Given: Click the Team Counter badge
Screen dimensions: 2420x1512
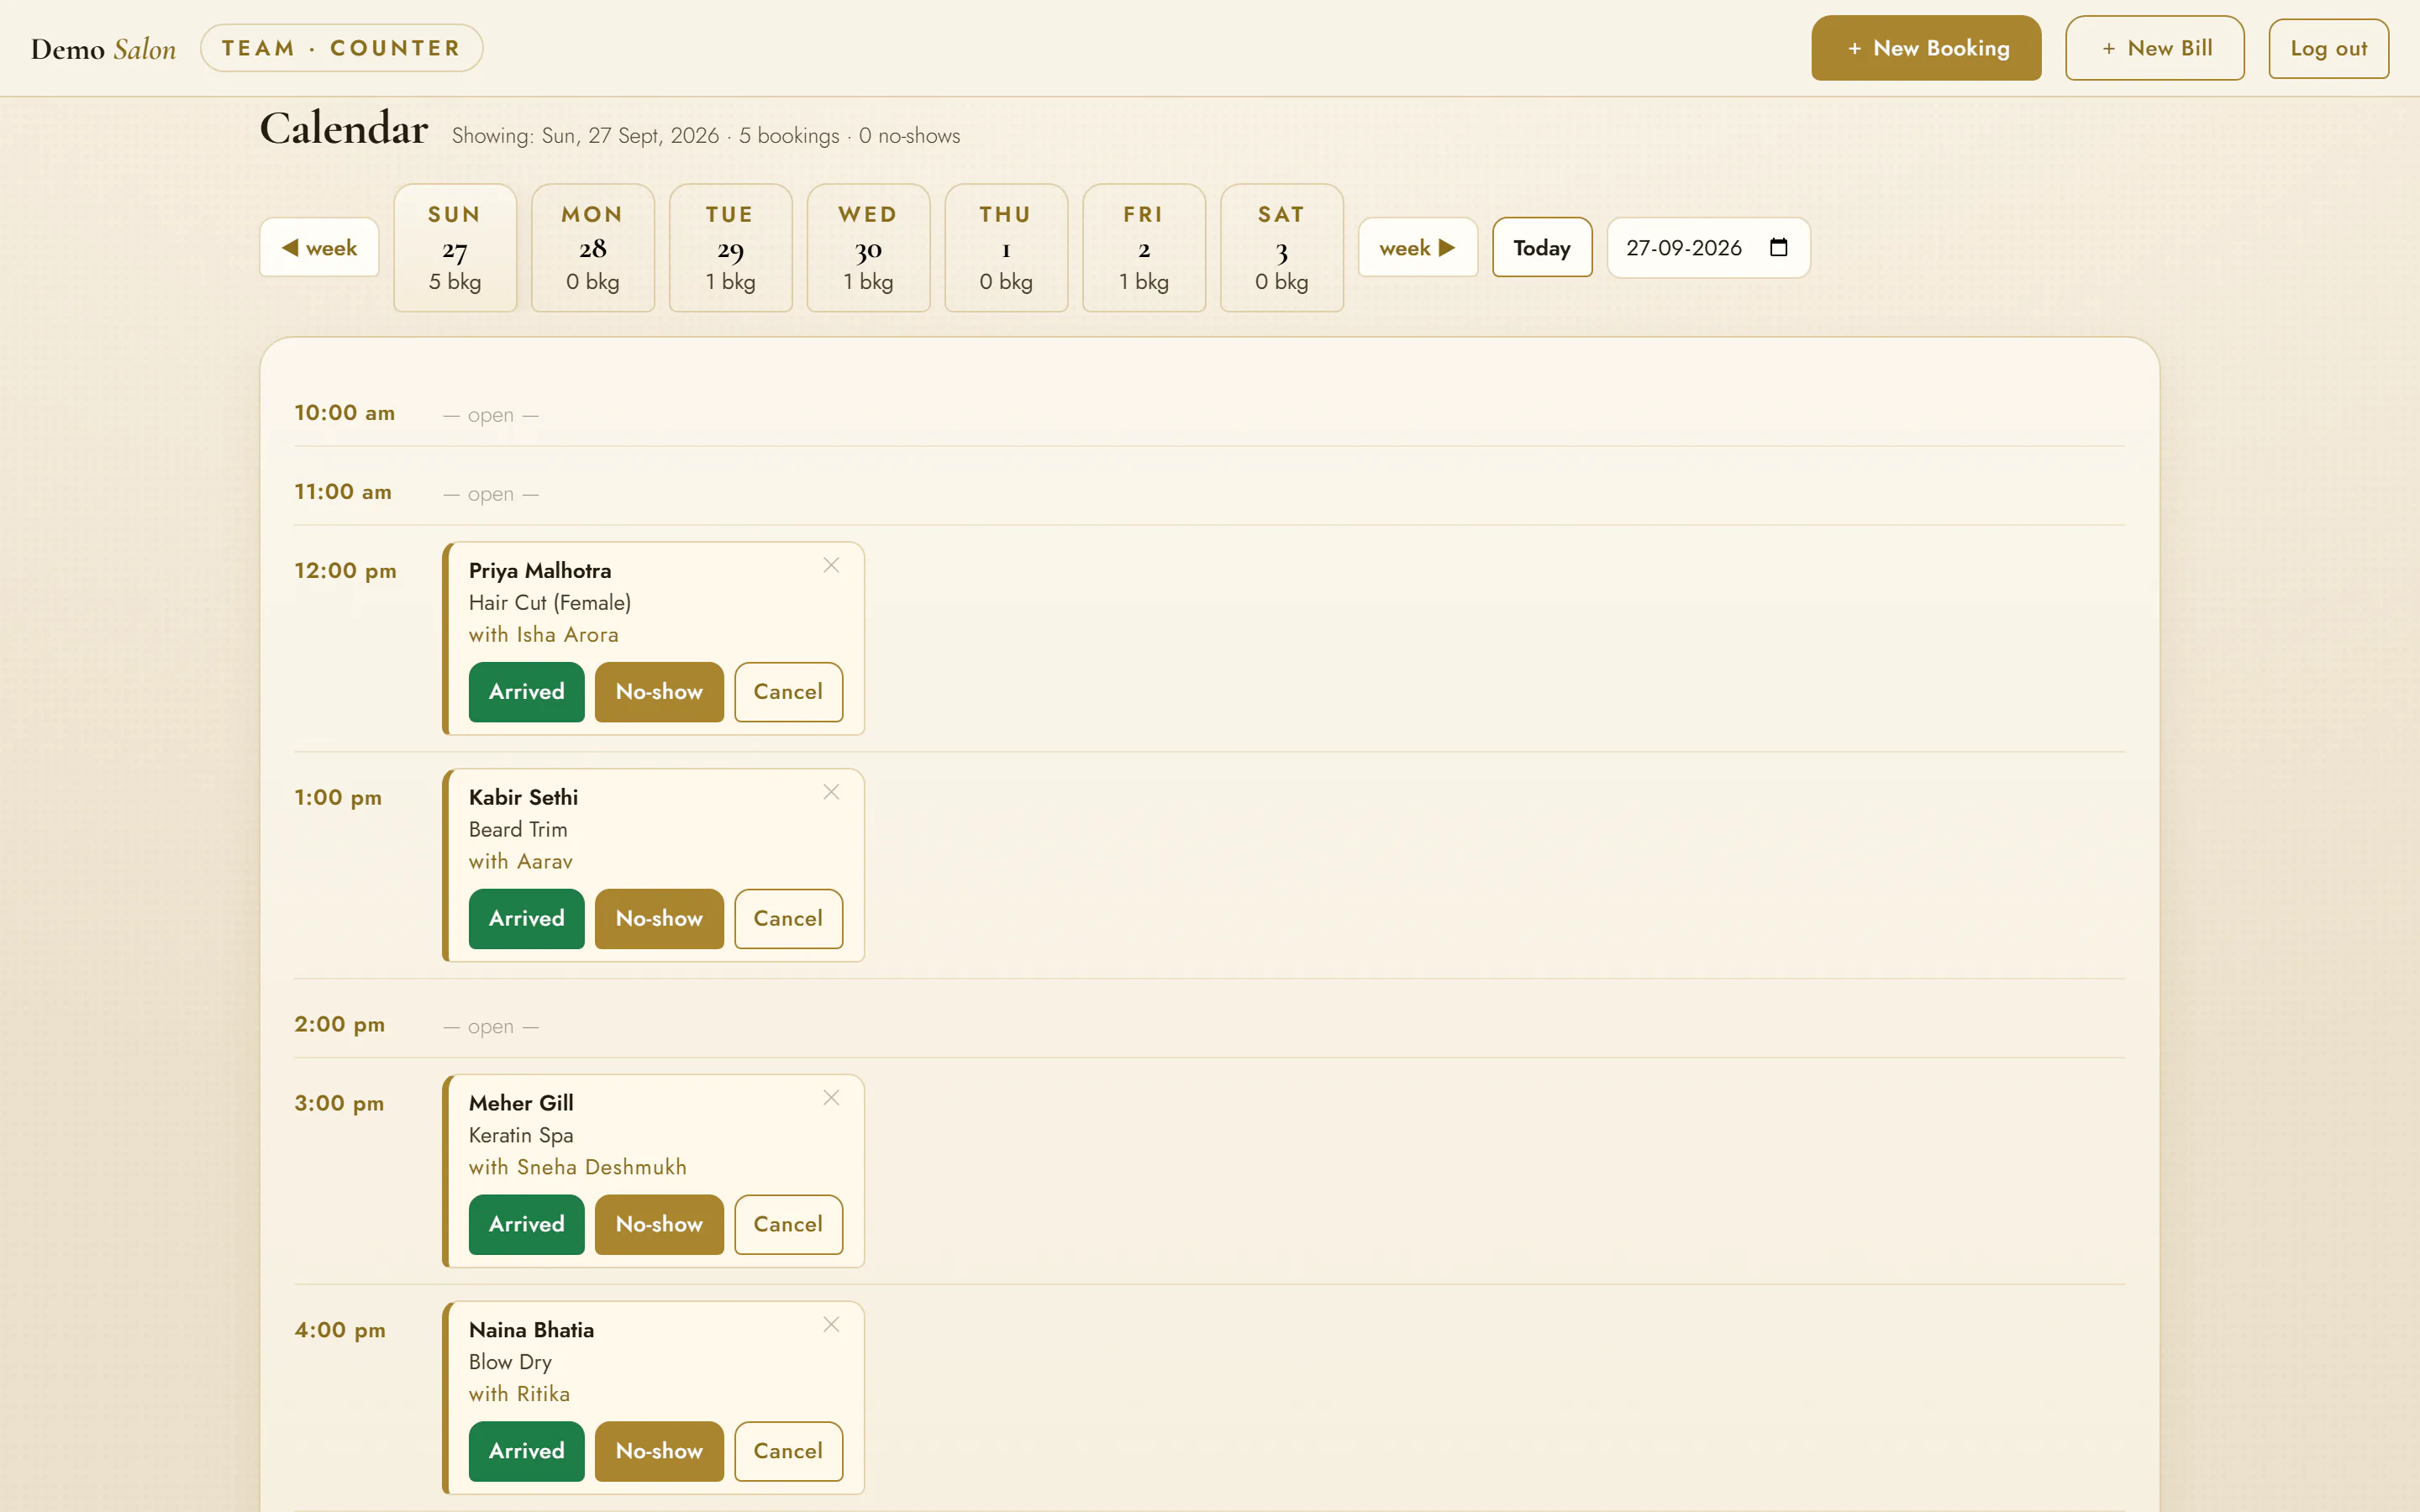Looking at the screenshot, I should 341,48.
